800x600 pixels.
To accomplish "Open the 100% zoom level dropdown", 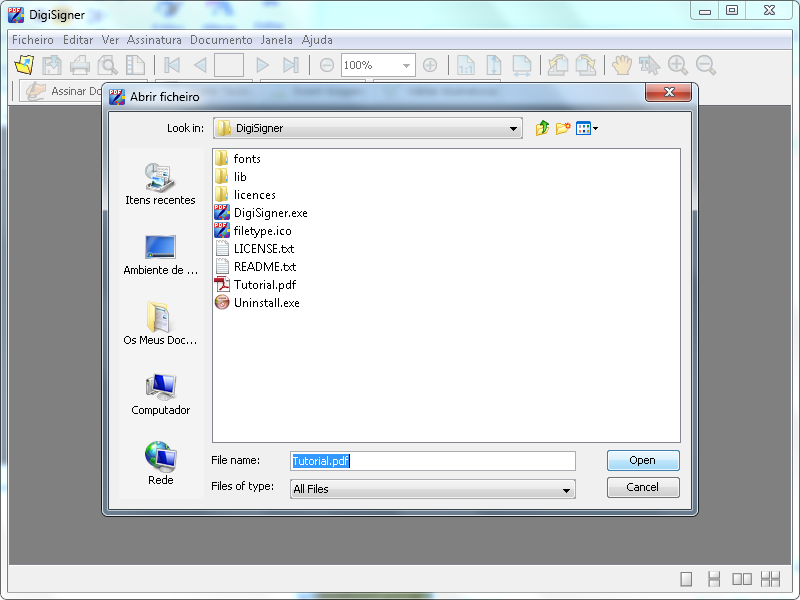I will coord(407,66).
